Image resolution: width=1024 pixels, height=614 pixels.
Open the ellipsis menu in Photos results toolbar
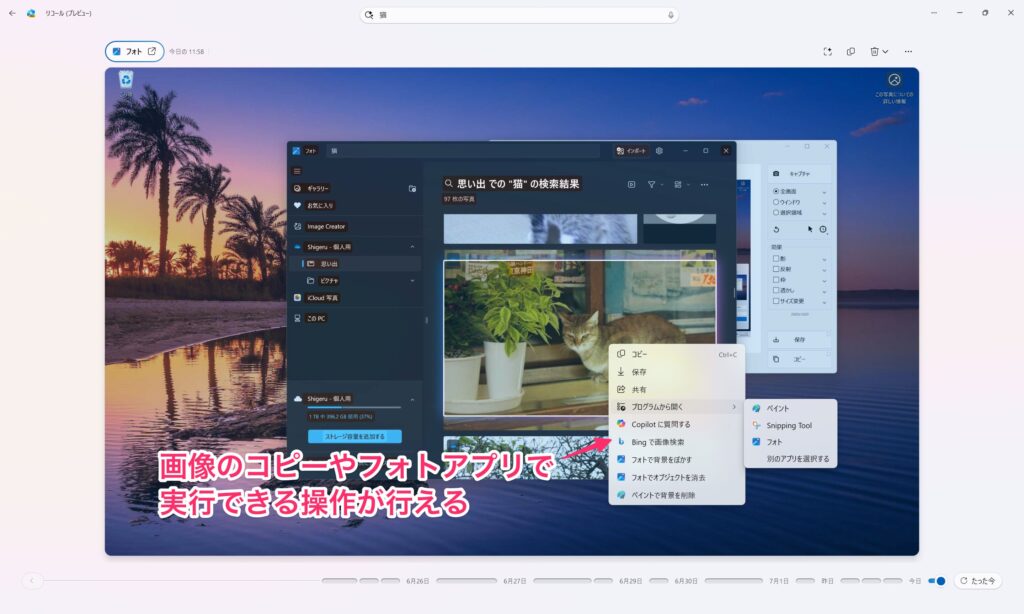pos(705,185)
